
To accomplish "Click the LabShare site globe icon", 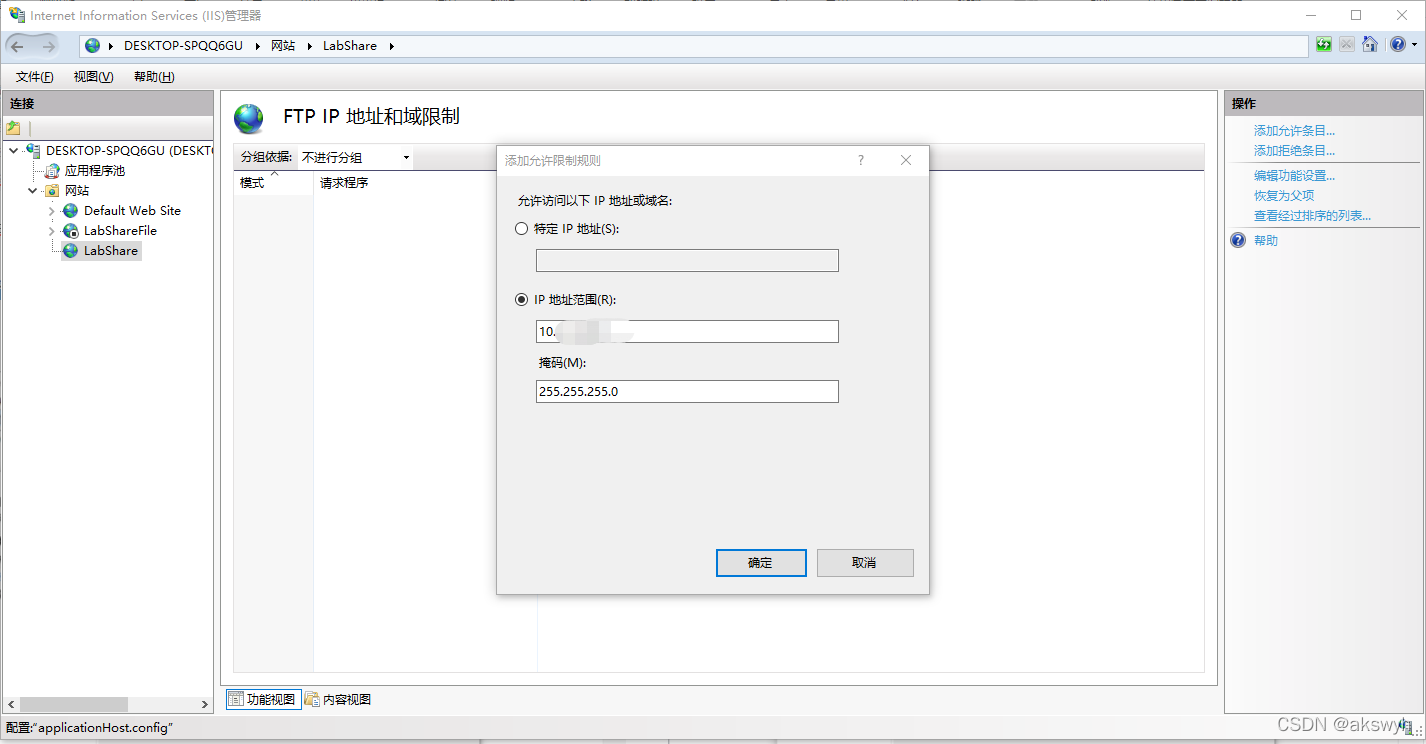I will coord(71,251).
